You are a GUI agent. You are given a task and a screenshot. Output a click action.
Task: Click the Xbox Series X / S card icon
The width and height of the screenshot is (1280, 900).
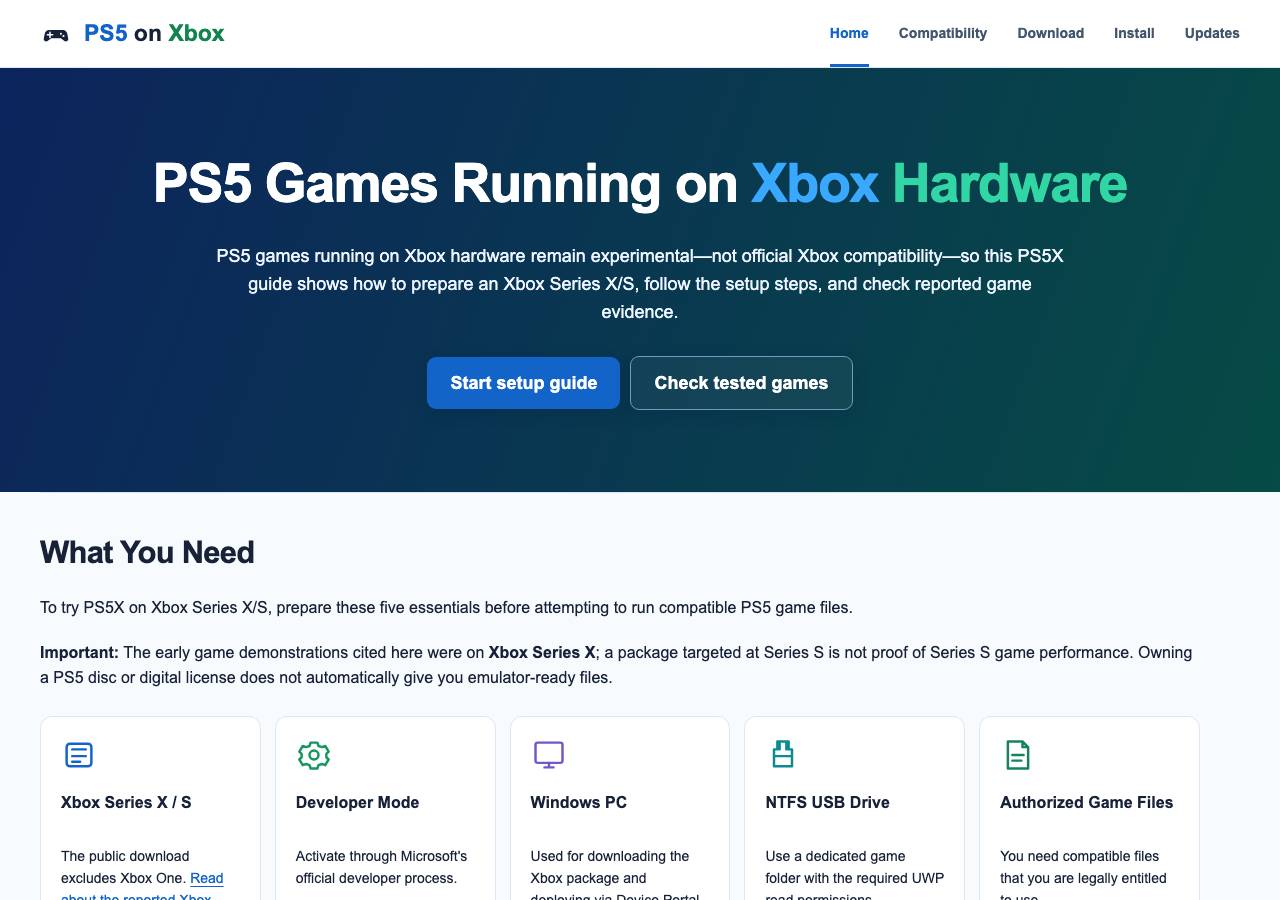coord(79,755)
